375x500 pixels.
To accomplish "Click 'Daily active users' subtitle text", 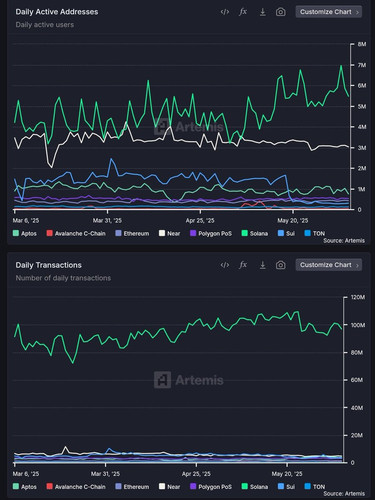I will coord(45,25).
